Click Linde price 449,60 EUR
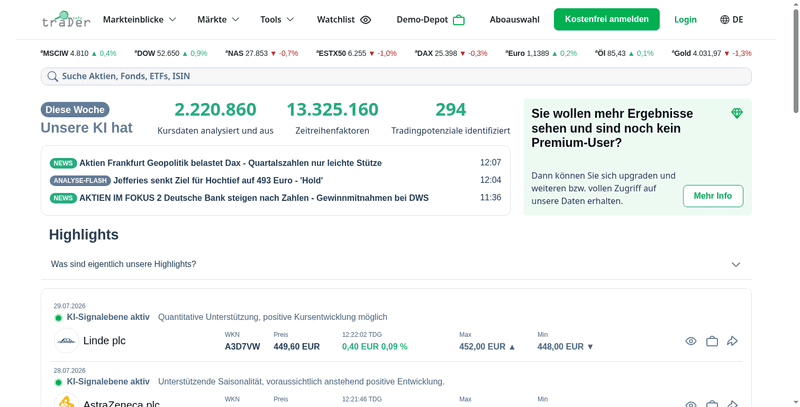Screen dimensions: 800x407 point(296,347)
